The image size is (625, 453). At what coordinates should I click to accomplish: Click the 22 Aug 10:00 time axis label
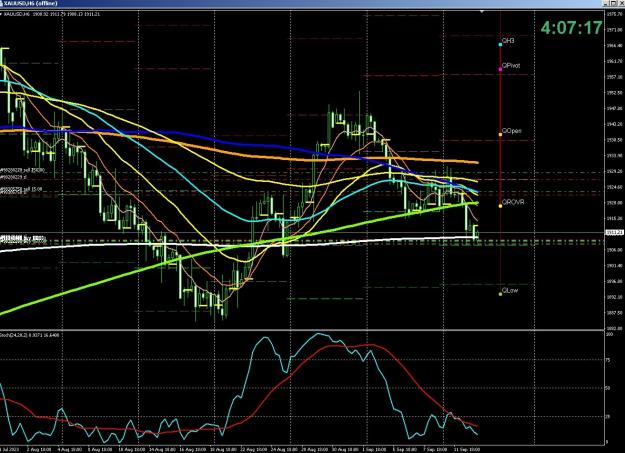pos(253,449)
